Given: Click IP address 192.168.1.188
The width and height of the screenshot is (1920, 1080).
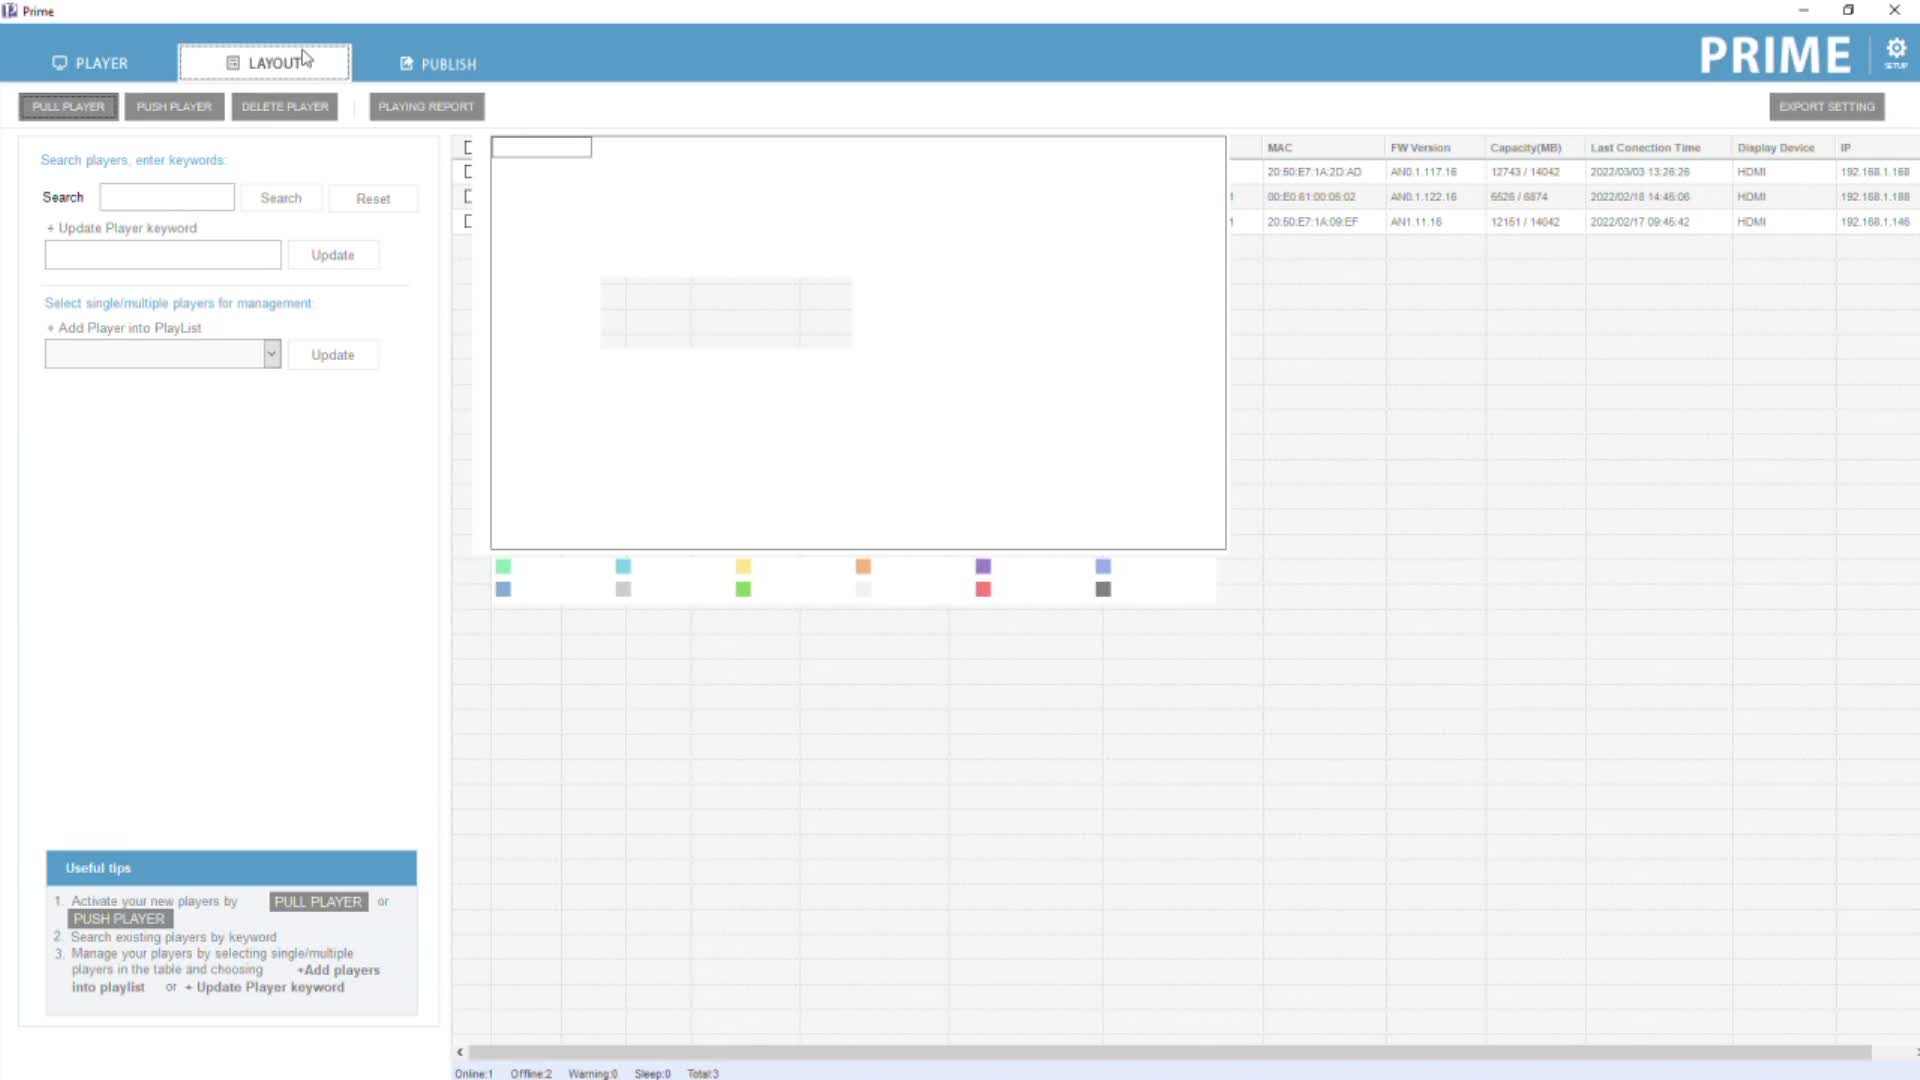Looking at the screenshot, I should click(x=1875, y=197).
